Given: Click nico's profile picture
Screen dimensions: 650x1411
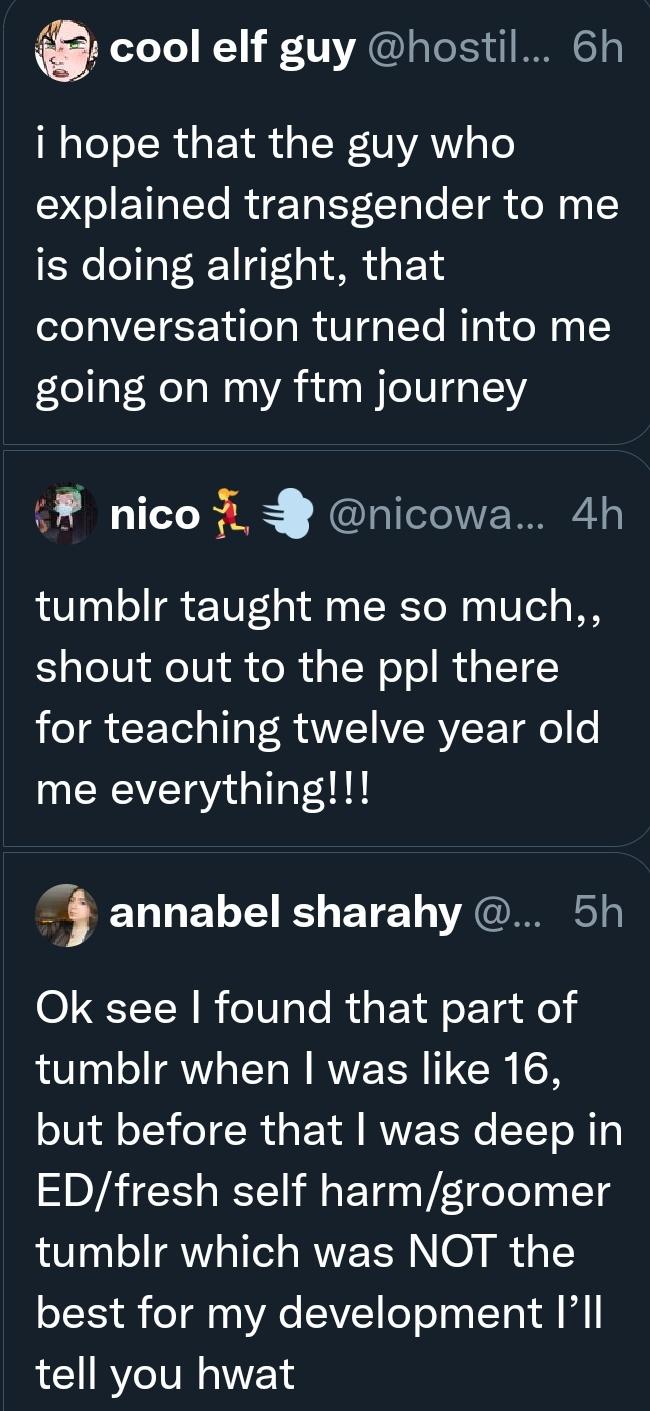Looking at the screenshot, I should point(65,515).
